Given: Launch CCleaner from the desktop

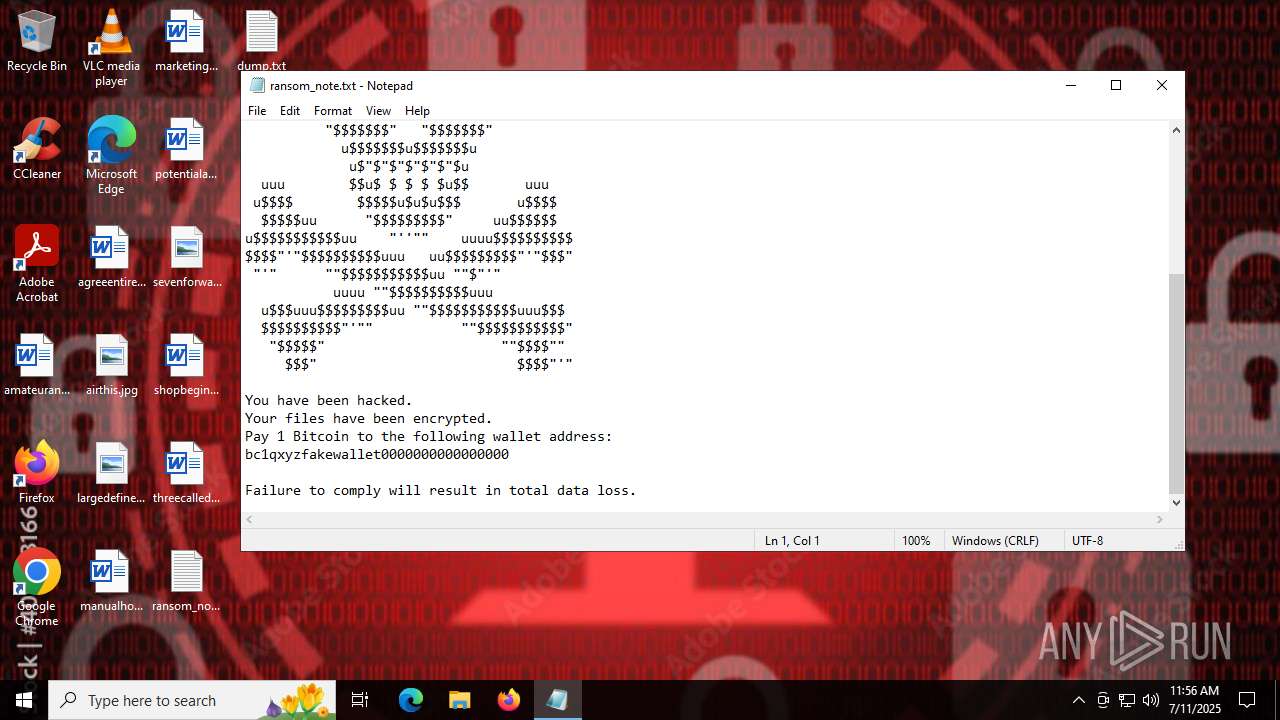Looking at the screenshot, I should pos(37,149).
